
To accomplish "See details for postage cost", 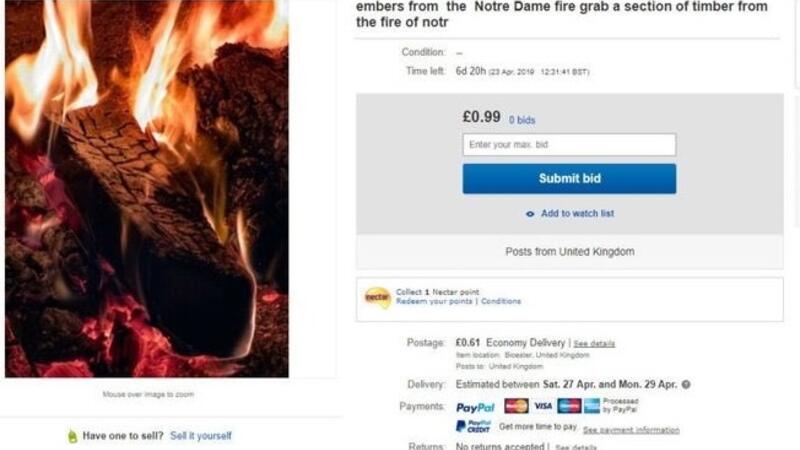I will click(x=594, y=343).
